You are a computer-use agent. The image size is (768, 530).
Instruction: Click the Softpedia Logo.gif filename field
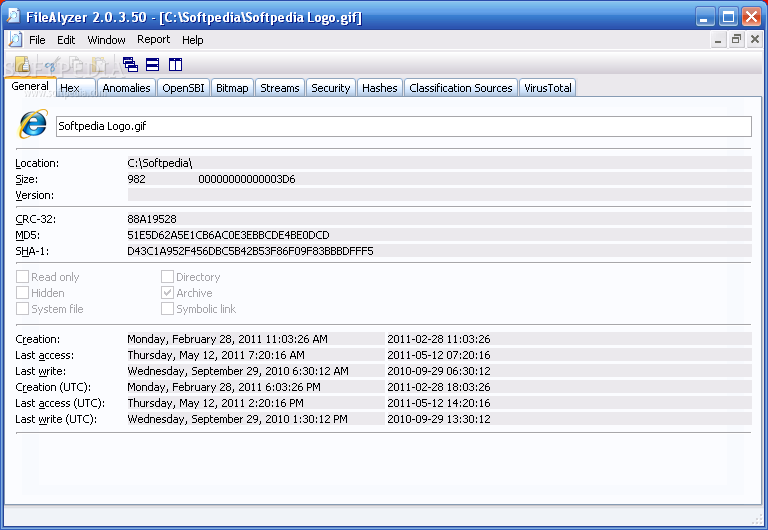404,126
